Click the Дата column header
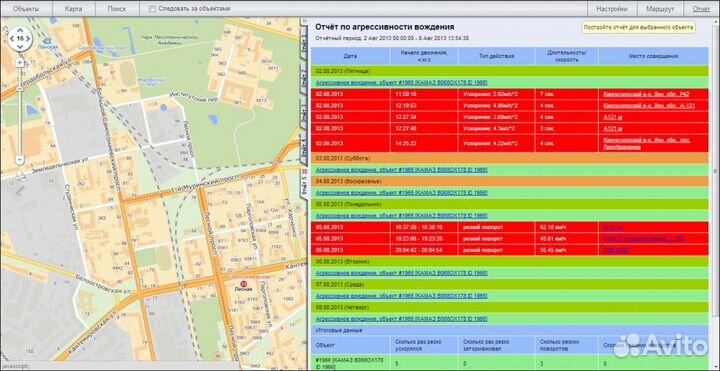 (x=350, y=56)
